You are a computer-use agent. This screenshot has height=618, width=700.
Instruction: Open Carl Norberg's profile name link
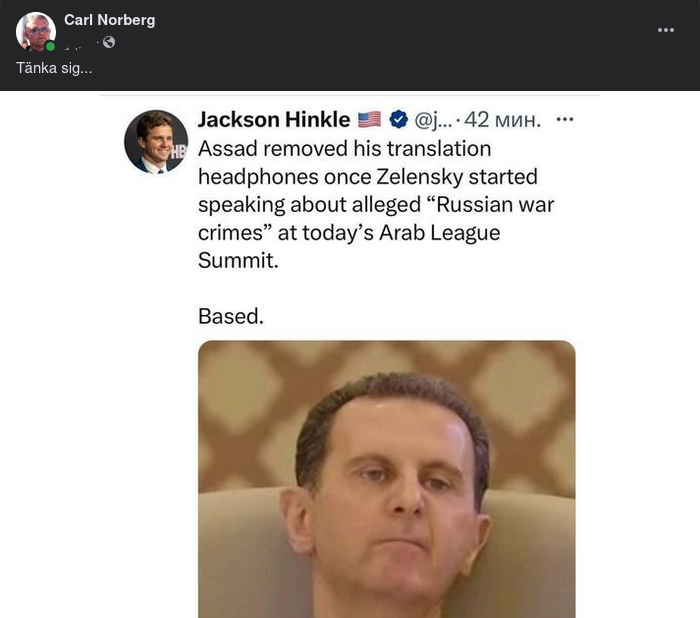point(109,20)
